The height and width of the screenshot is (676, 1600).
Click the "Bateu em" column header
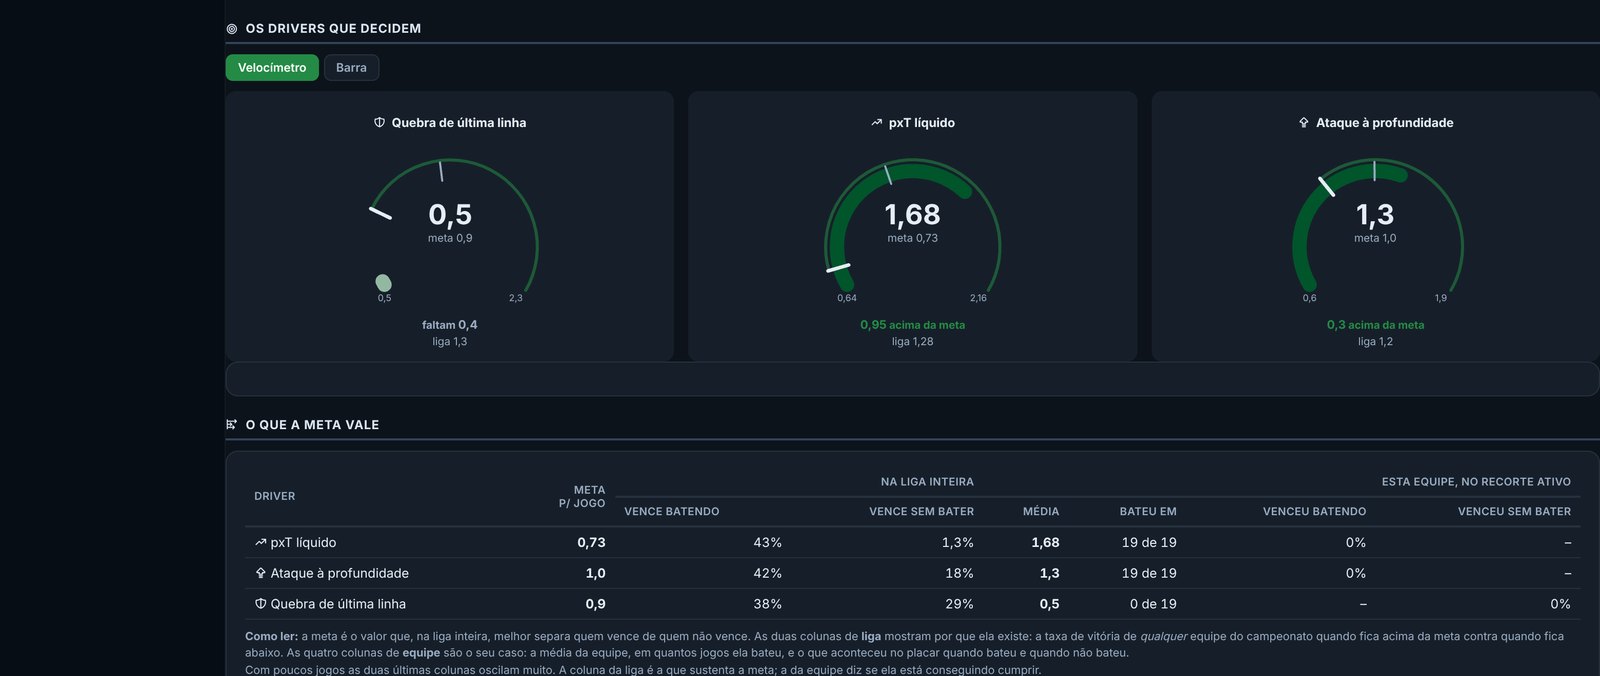1148,512
